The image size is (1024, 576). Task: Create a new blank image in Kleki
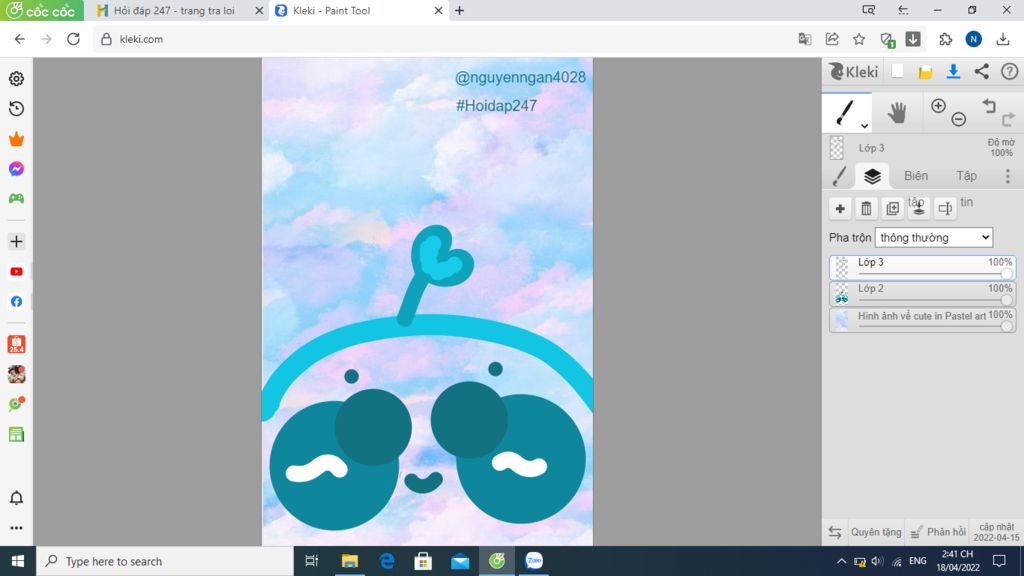(897, 72)
